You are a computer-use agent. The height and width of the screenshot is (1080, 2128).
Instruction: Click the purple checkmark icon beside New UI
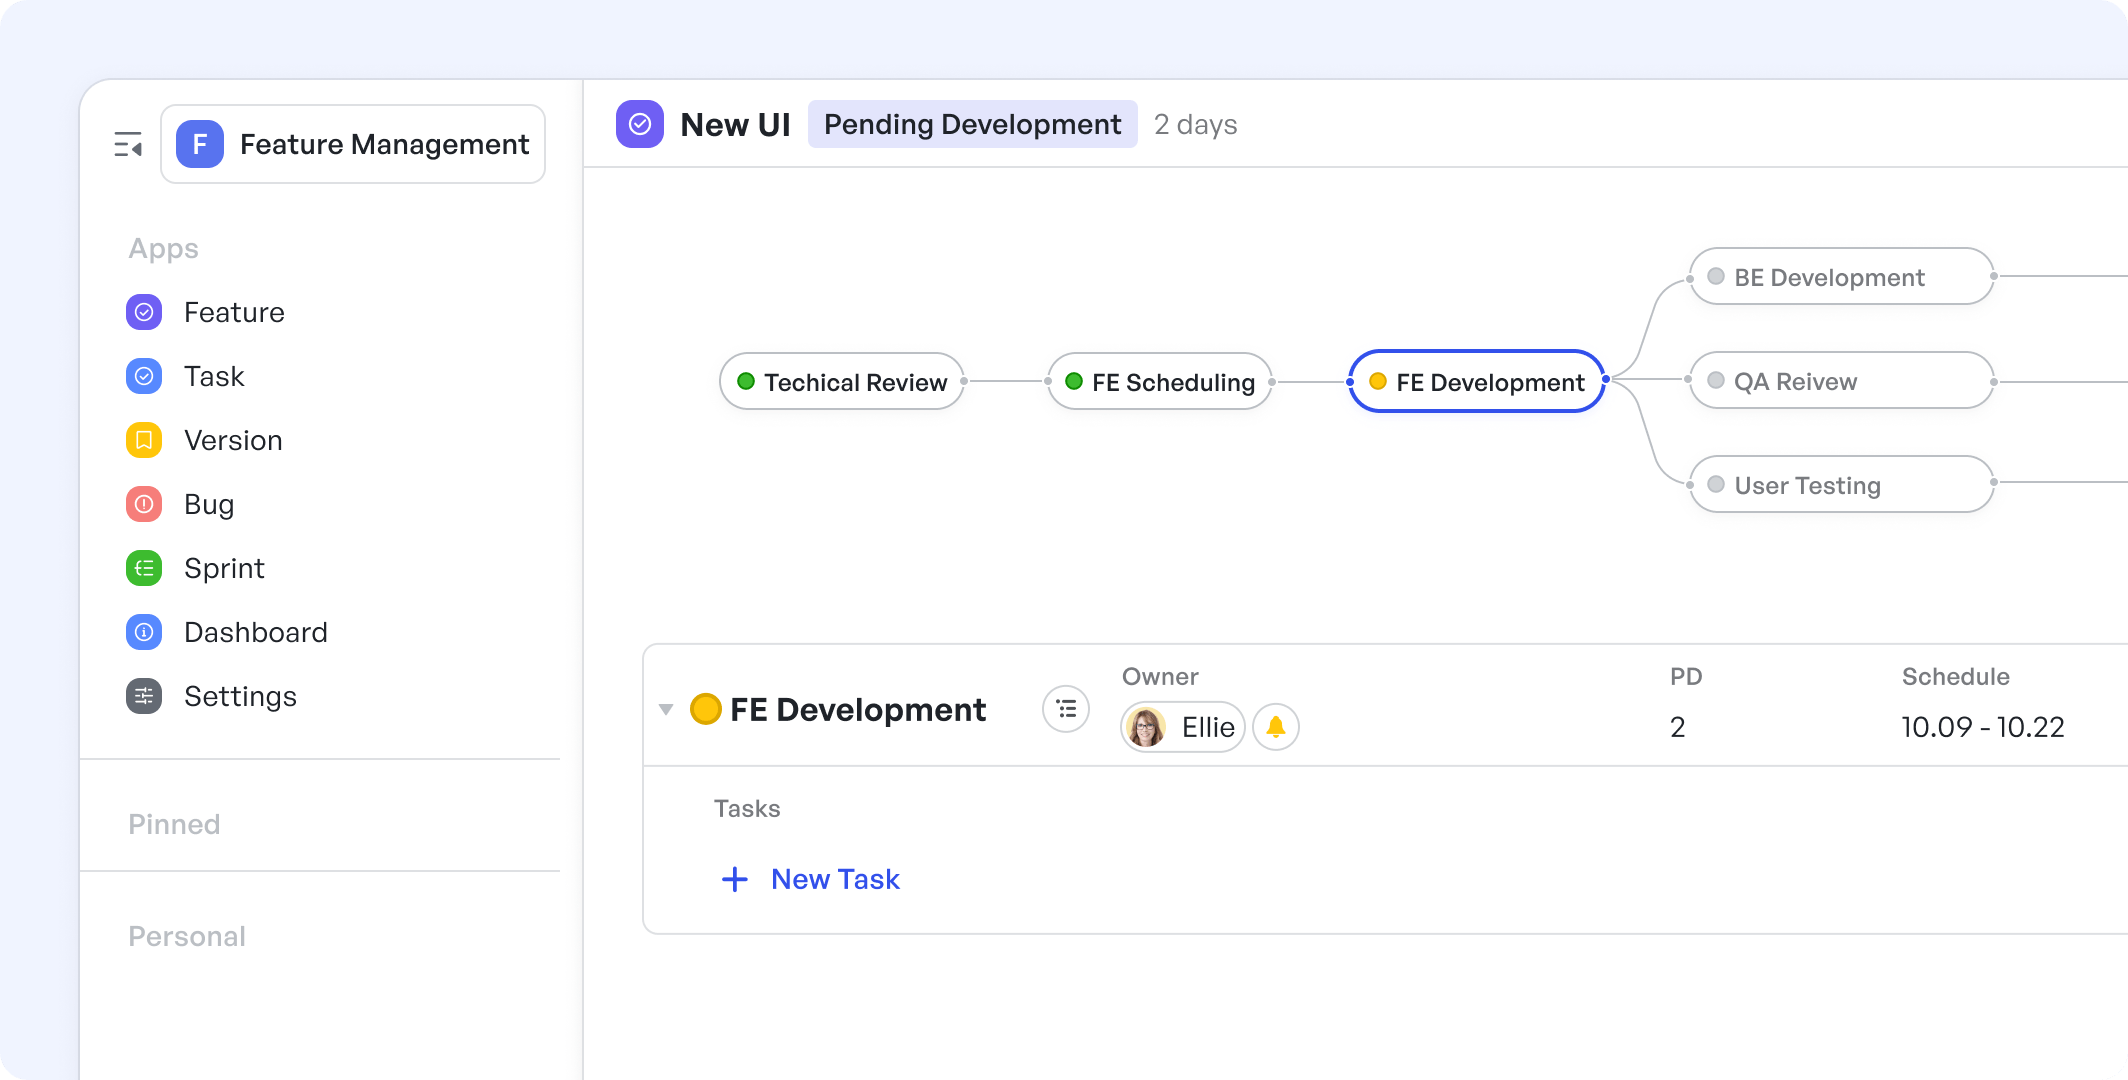(x=640, y=124)
